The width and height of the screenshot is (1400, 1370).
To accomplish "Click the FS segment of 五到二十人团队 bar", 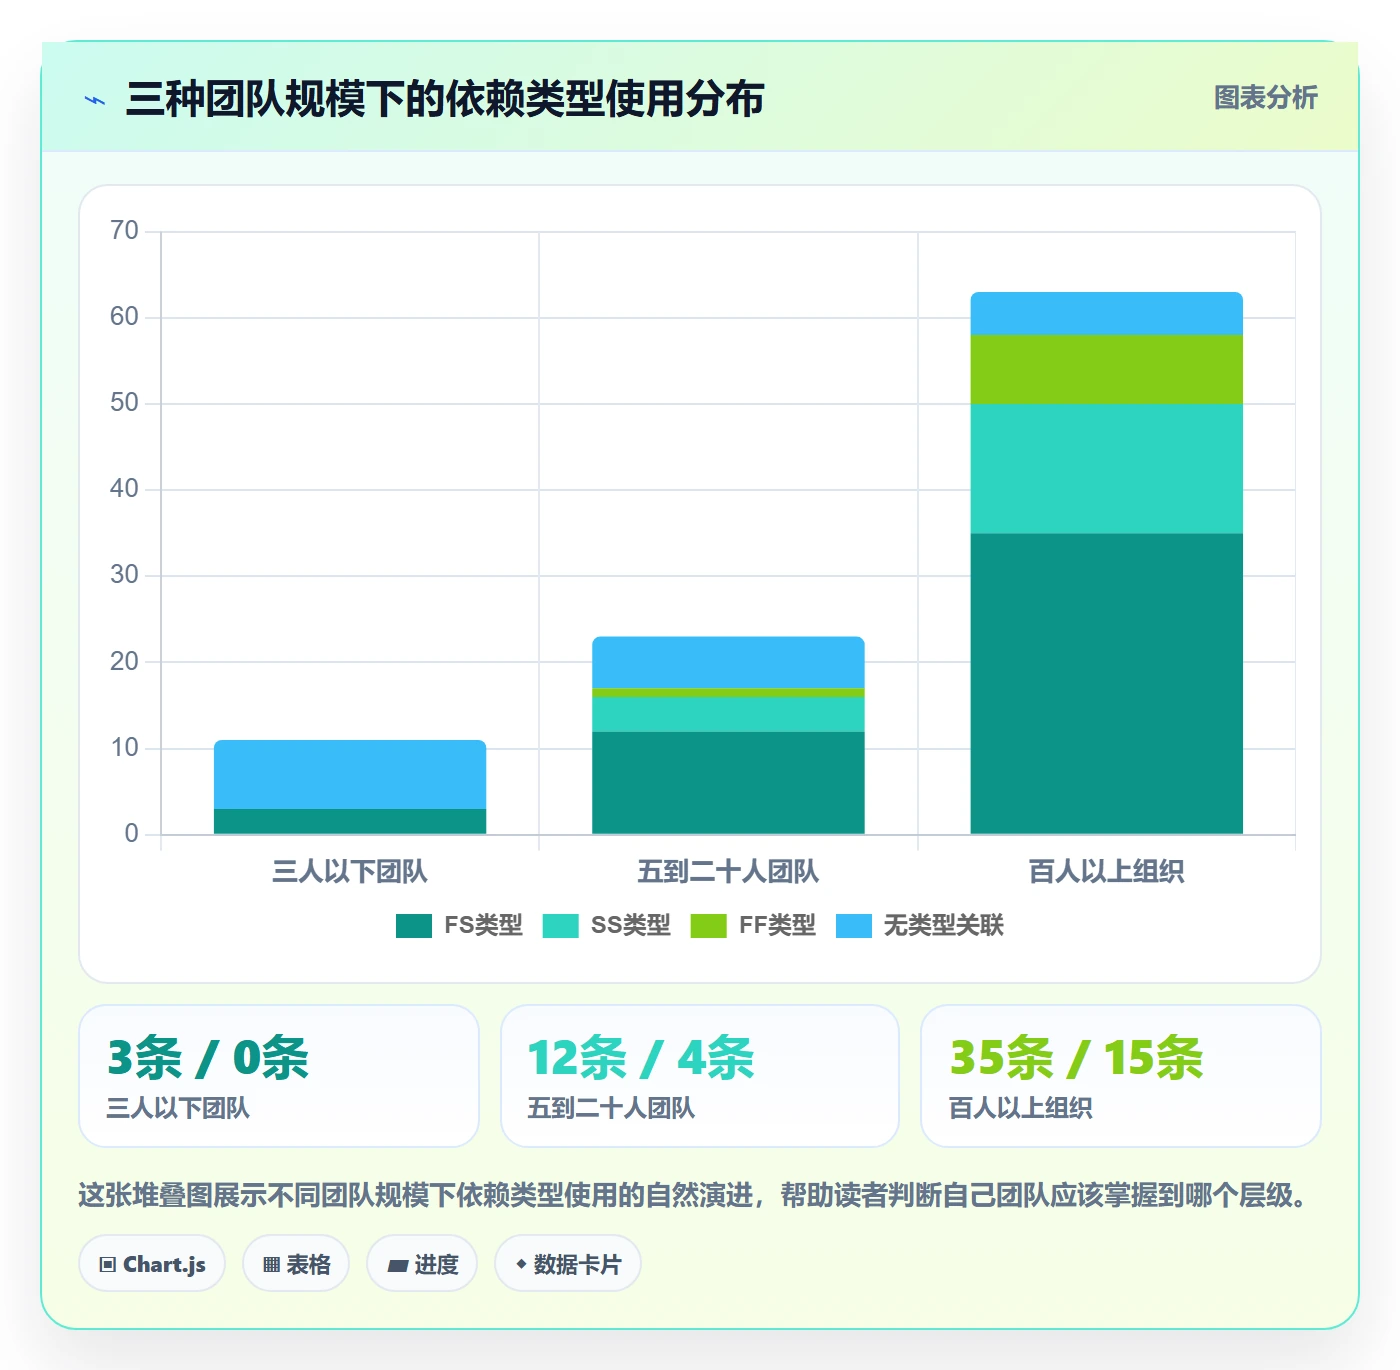I will (x=728, y=783).
